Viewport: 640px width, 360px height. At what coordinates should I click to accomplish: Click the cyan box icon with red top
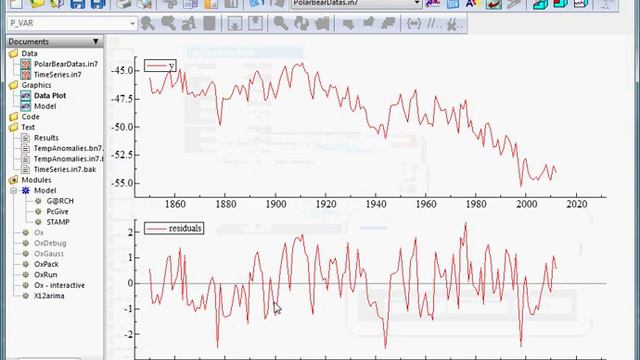coord(560,4)
